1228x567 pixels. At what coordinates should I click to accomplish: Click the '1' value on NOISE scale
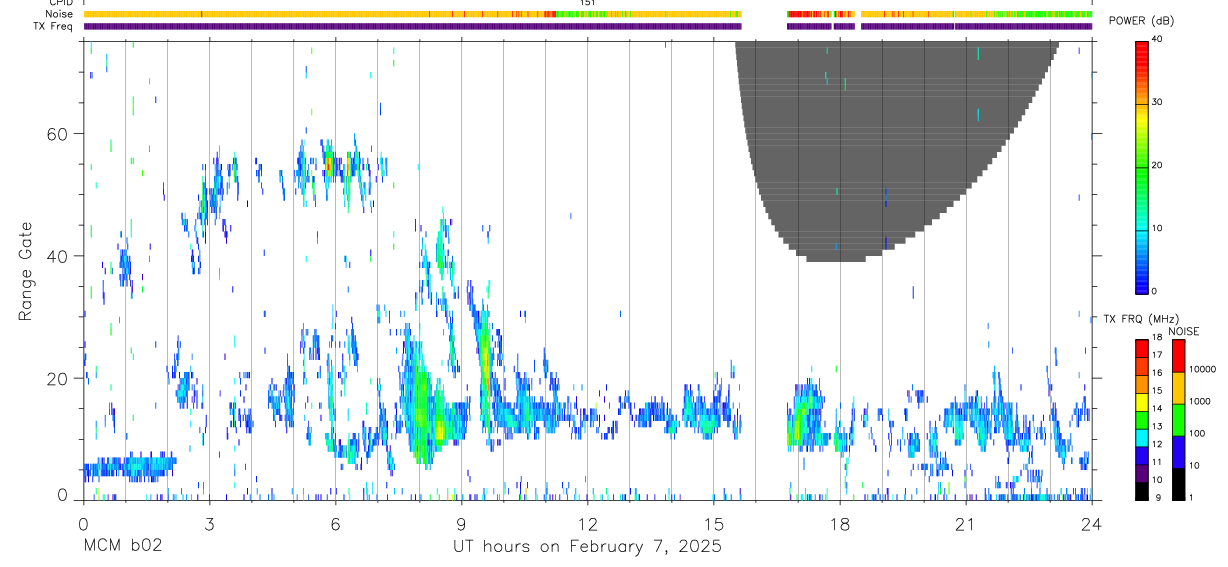(1192, 498)
